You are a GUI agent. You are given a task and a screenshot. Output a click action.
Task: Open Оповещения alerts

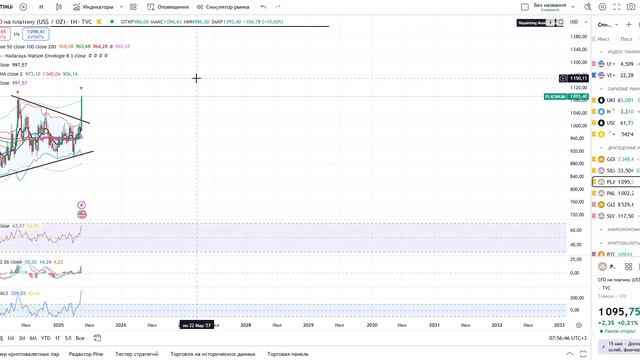(168, 7)
